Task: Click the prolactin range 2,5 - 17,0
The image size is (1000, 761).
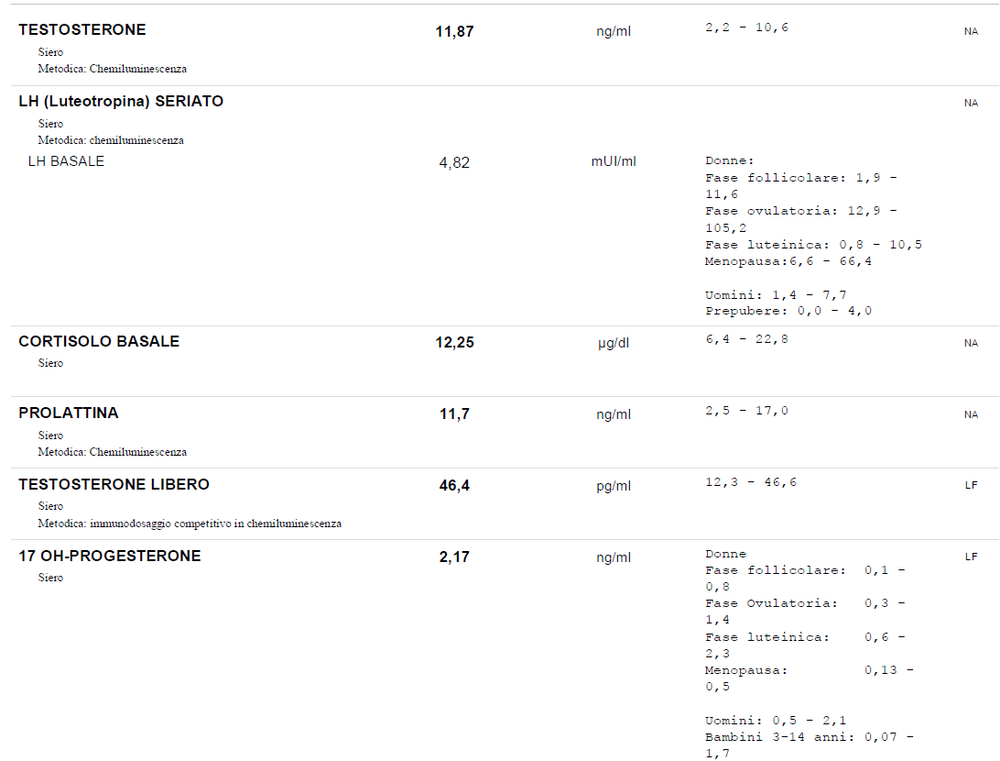Action: click(746, 411)
